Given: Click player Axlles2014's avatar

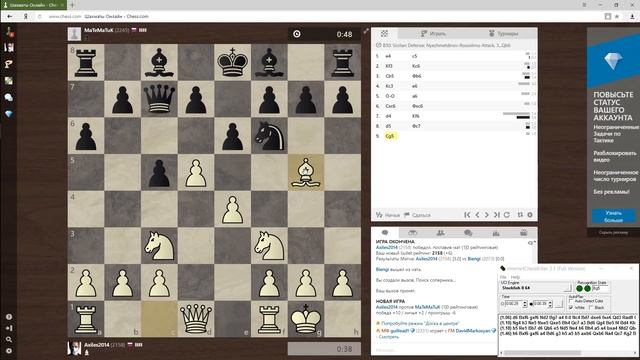Looking at the screenshot, I should (x=74, y=348).
